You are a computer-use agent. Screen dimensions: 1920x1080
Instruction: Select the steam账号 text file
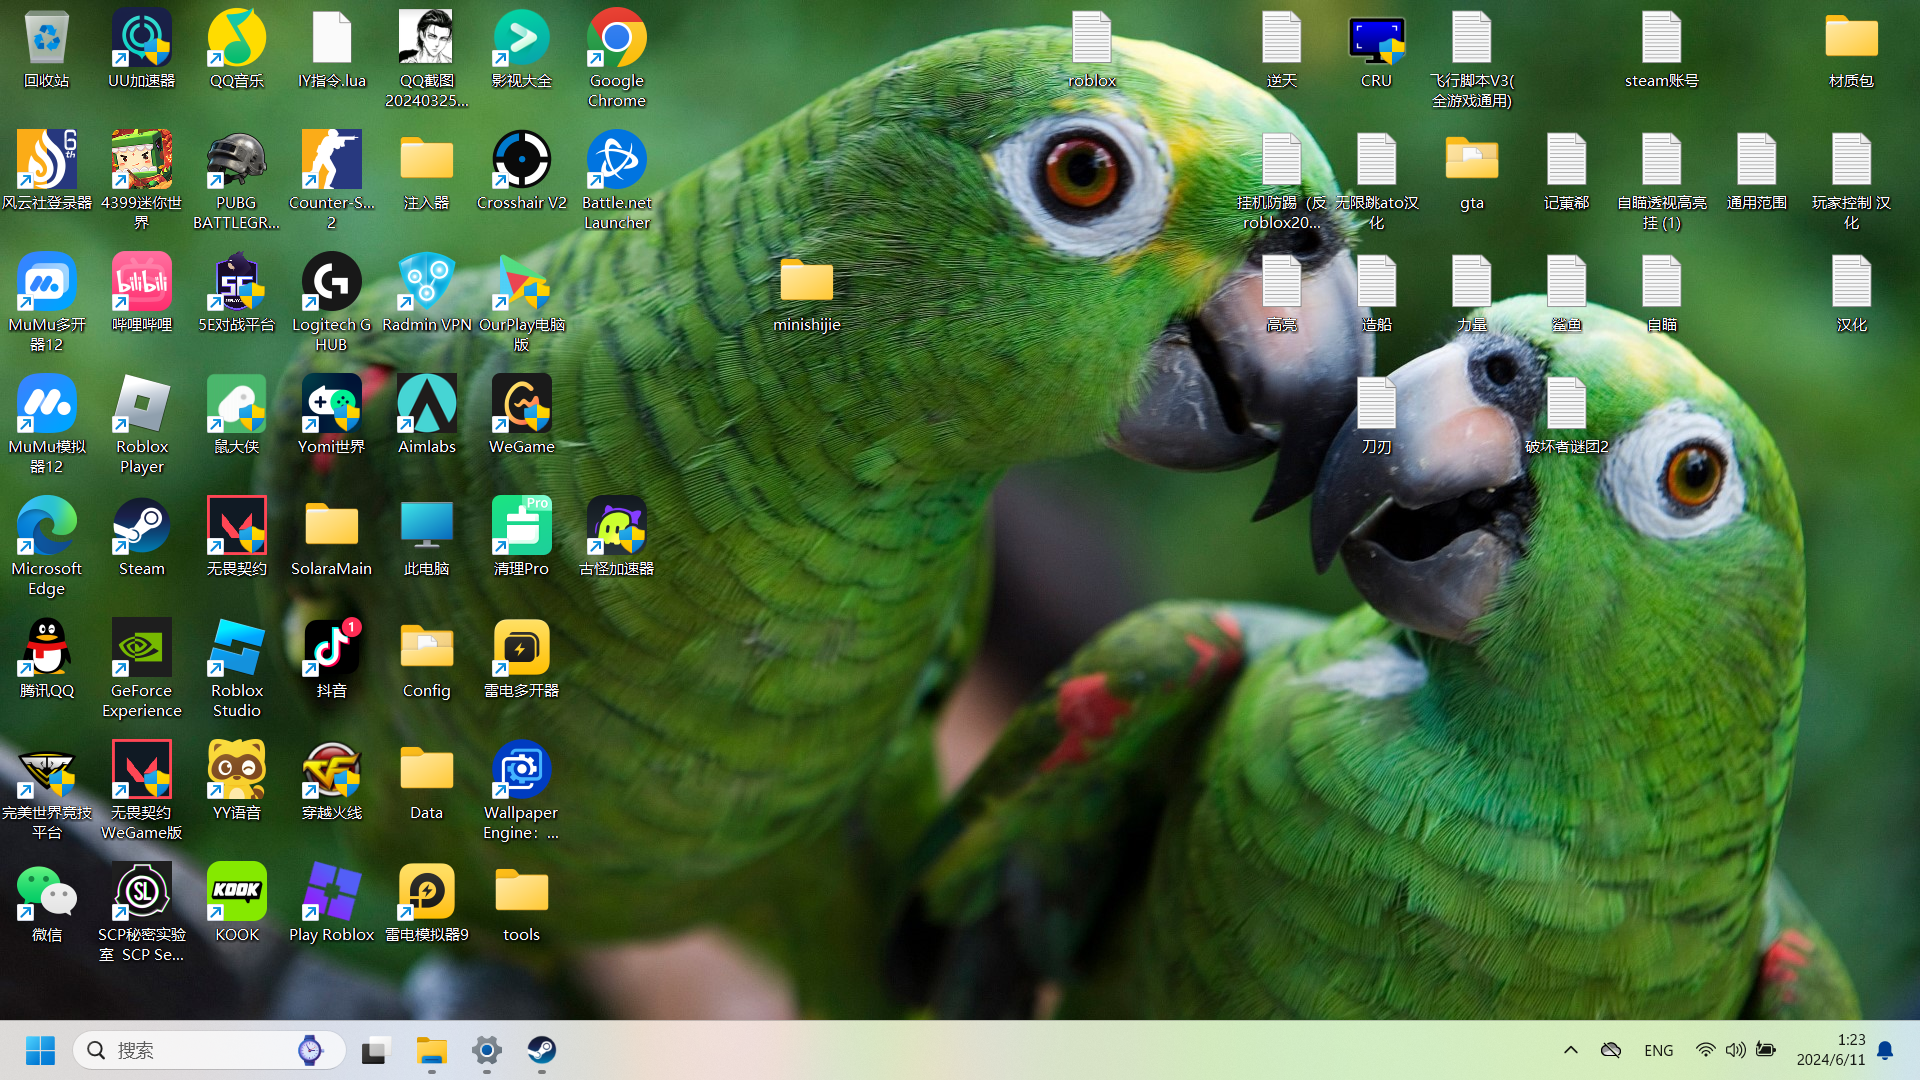pyautogui.click(x=1661, y=40)
